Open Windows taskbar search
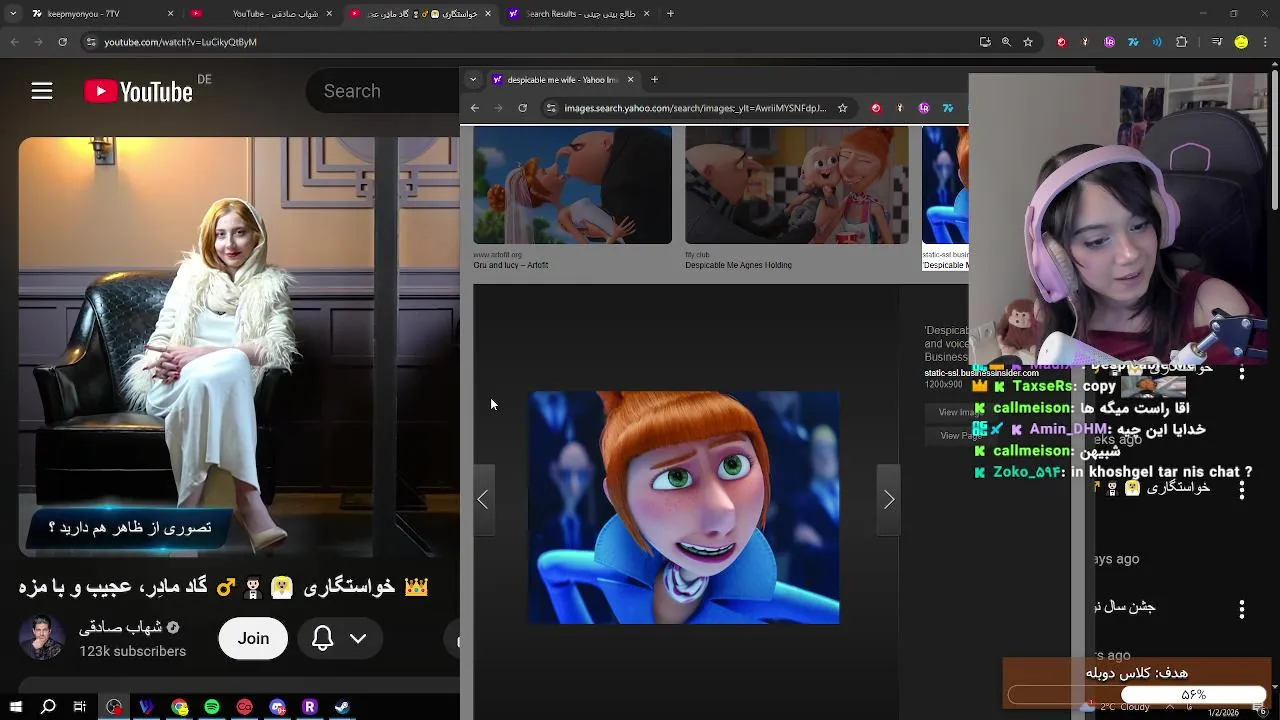1280x720 pixels. pos(48,707)
